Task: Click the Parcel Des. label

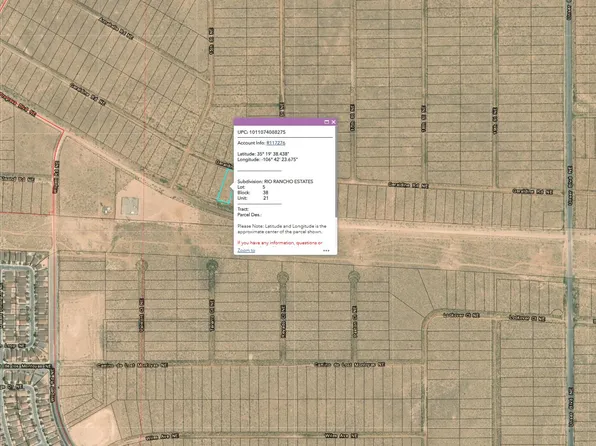Action: pos(250,215)
